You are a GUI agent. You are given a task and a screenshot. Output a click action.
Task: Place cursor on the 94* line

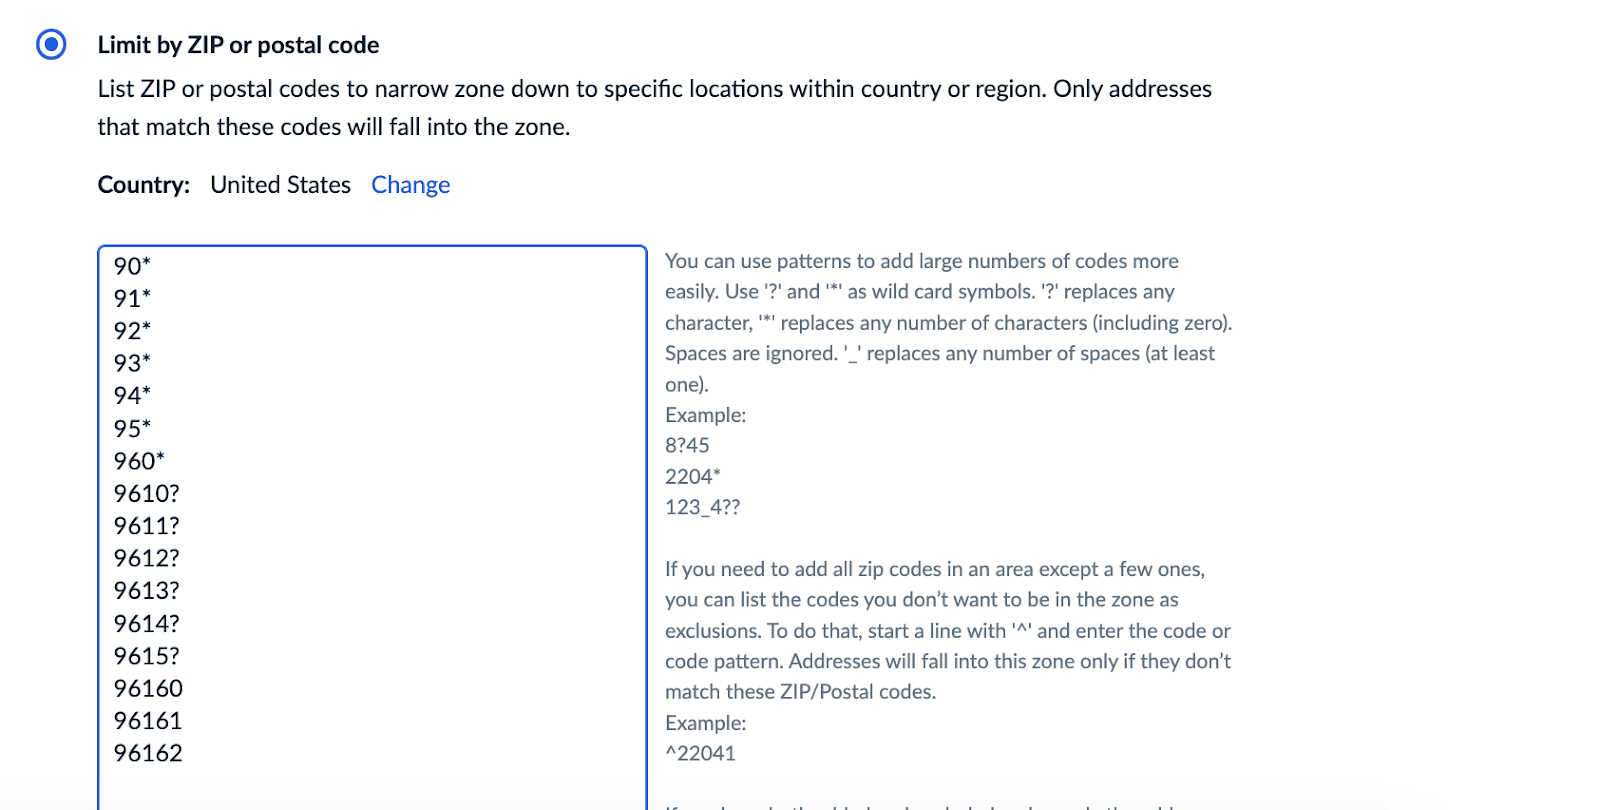point(132,396)
